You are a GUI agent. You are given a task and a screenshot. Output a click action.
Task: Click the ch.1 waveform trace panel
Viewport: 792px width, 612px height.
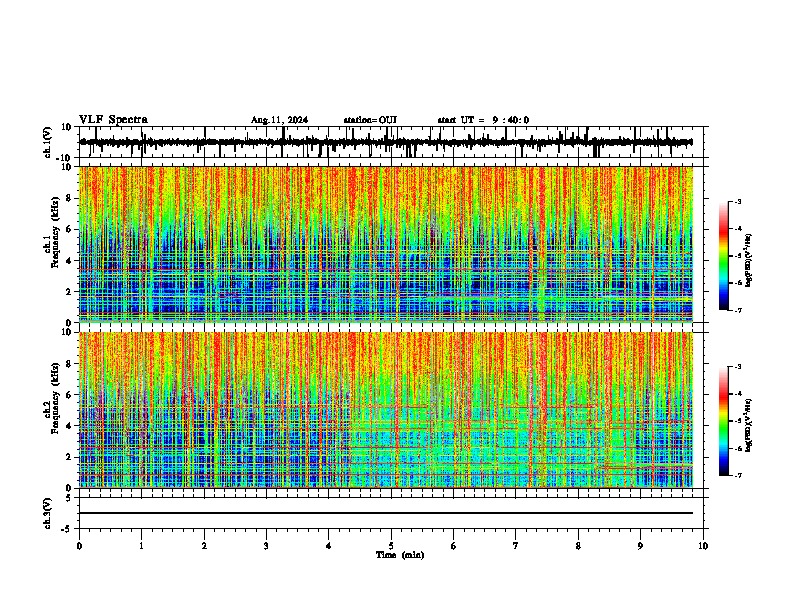click(393, 142)
